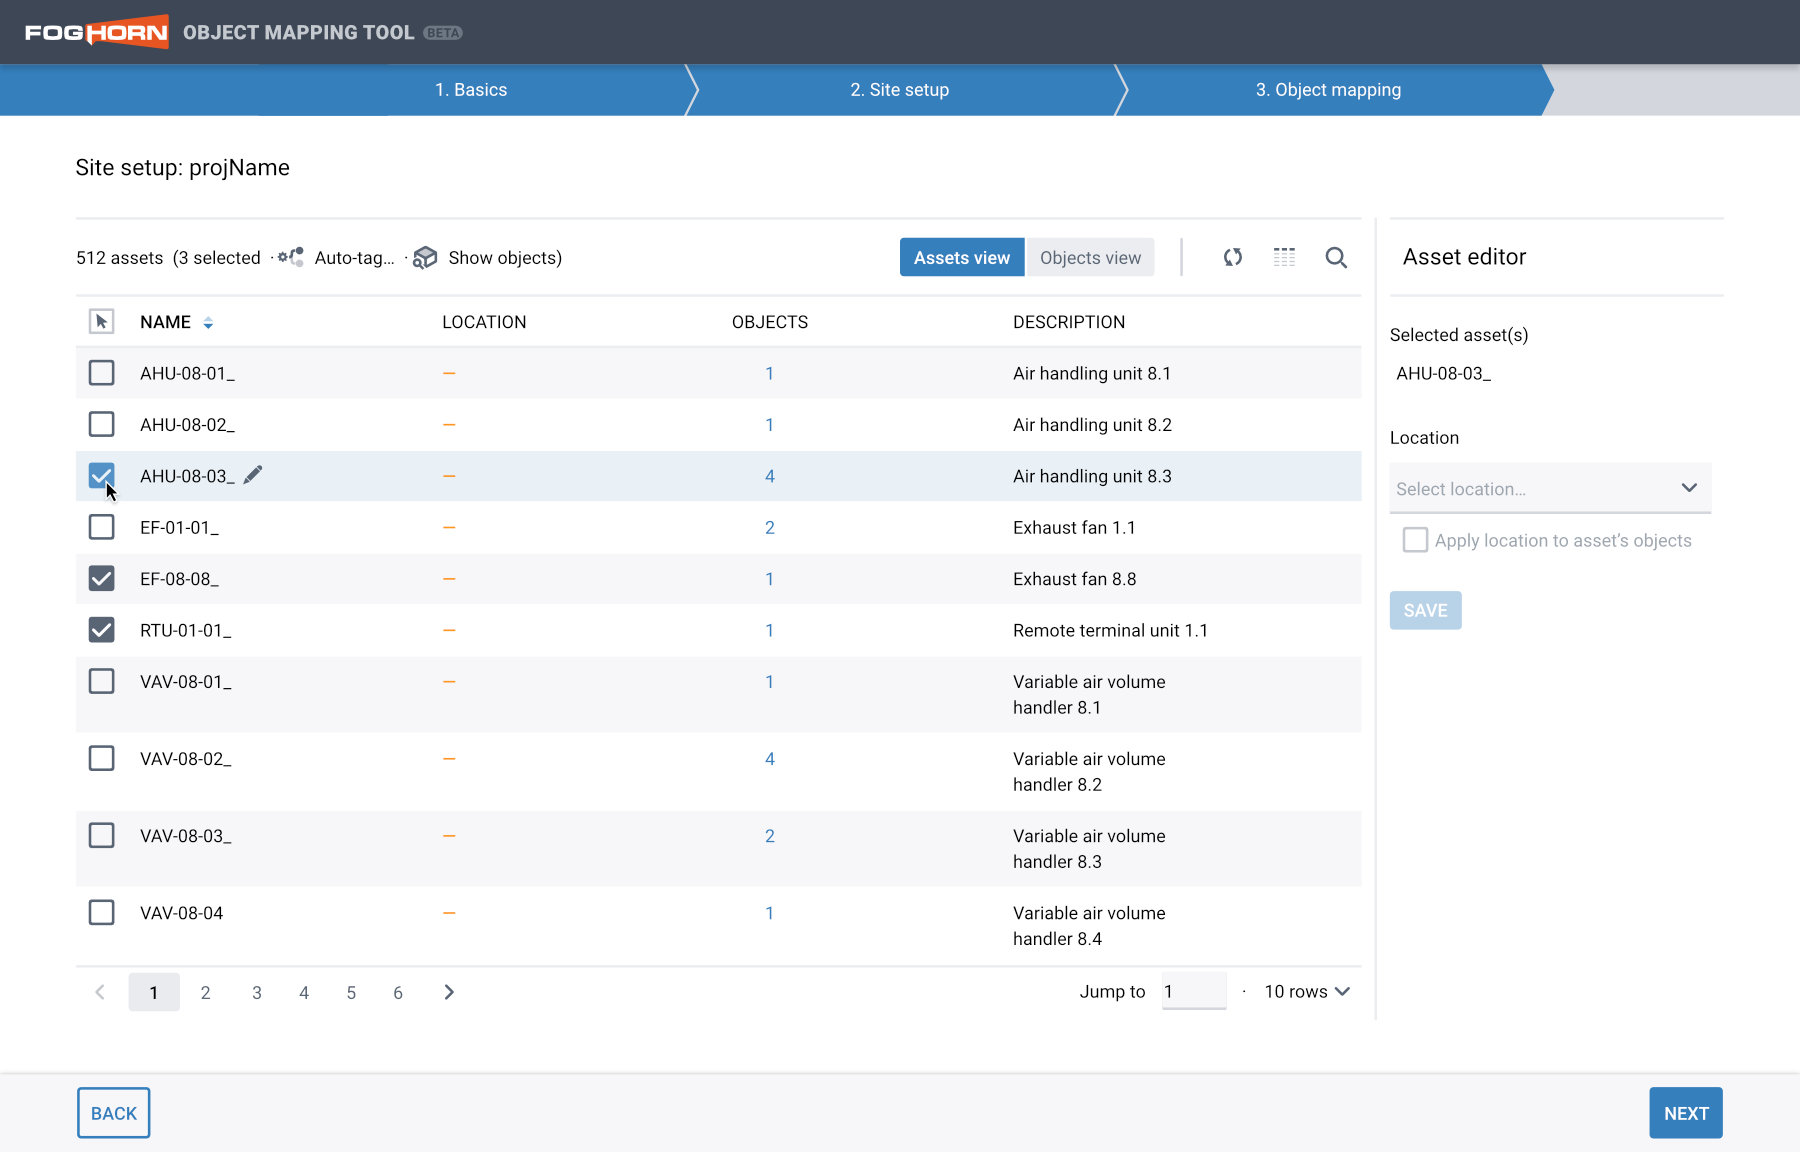Click selected asset name in Asset editor
Viewport: 1800px width, 1152px height.
click(1443, 373)
